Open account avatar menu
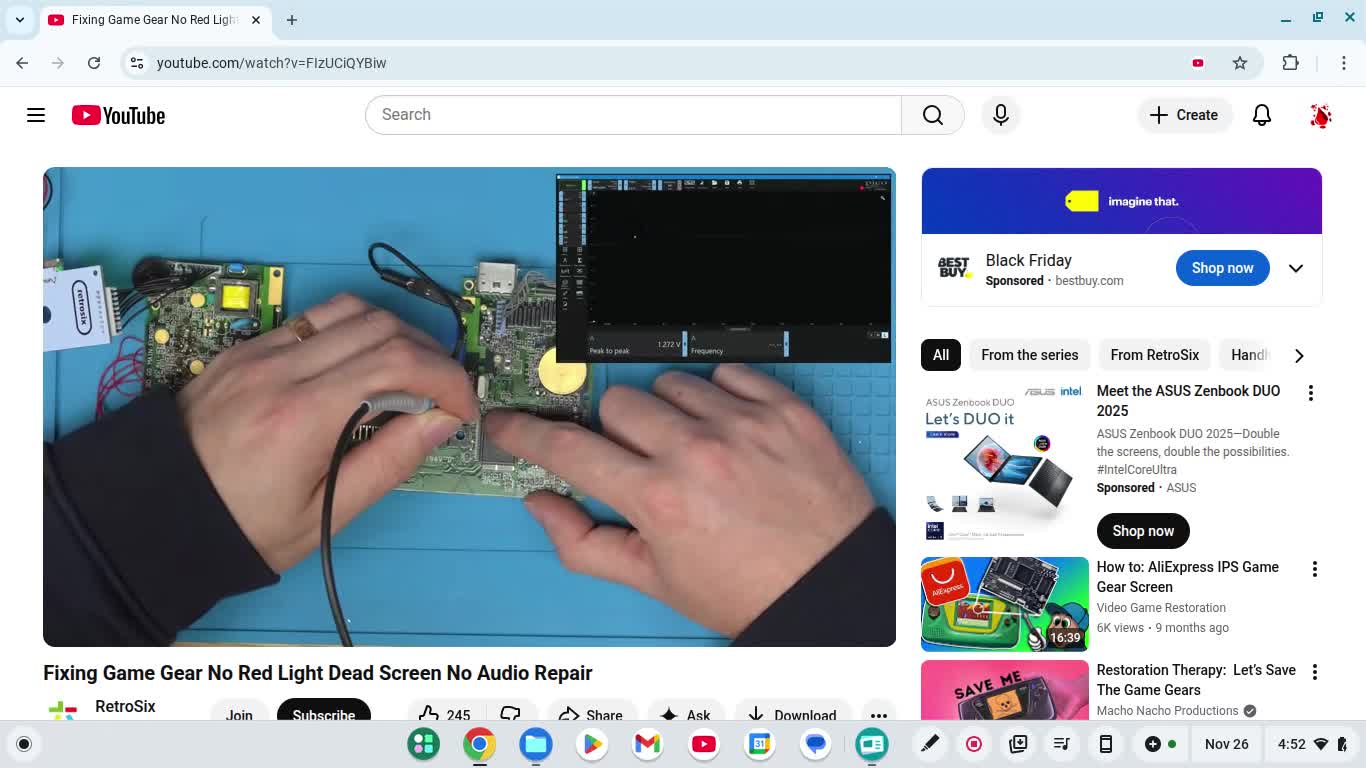The image size is (1366, 768). [x=1320, y=115]
